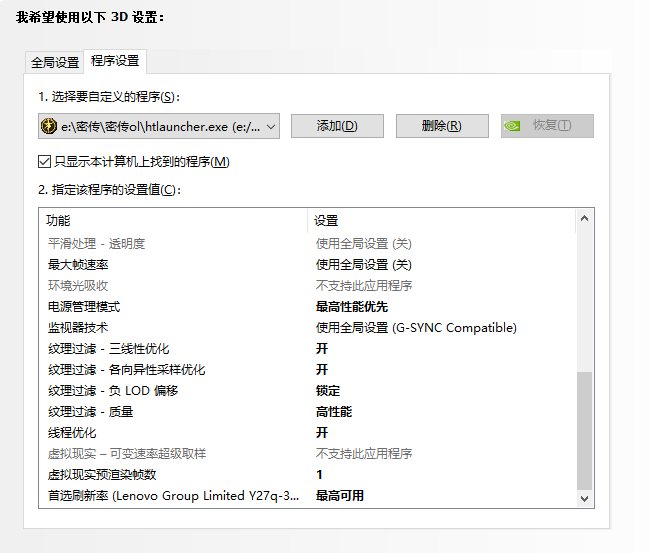Open the 最高性能优先 power mode setting
Screen dimensions: 650x553
352,307
